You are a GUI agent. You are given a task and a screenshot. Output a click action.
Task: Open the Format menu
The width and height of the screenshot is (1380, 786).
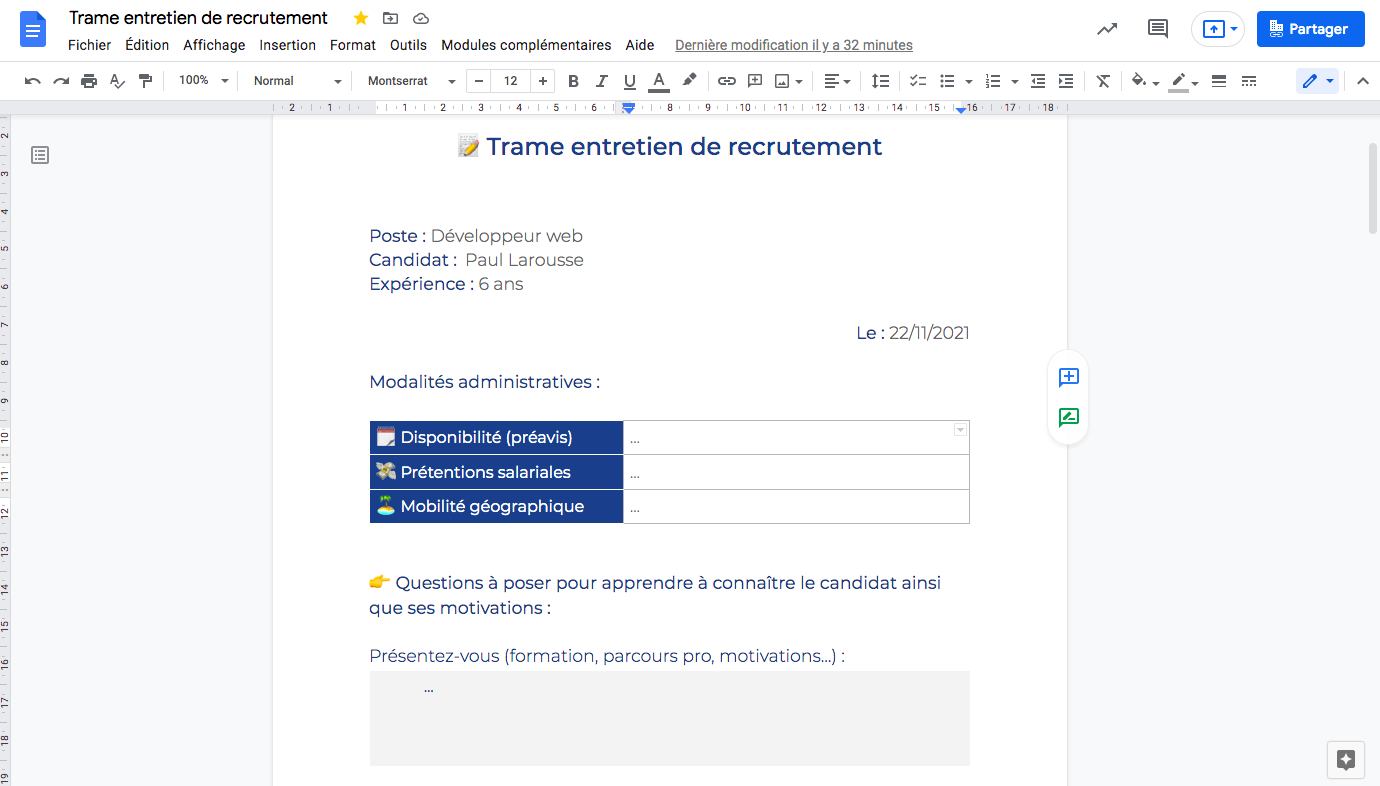353,45
